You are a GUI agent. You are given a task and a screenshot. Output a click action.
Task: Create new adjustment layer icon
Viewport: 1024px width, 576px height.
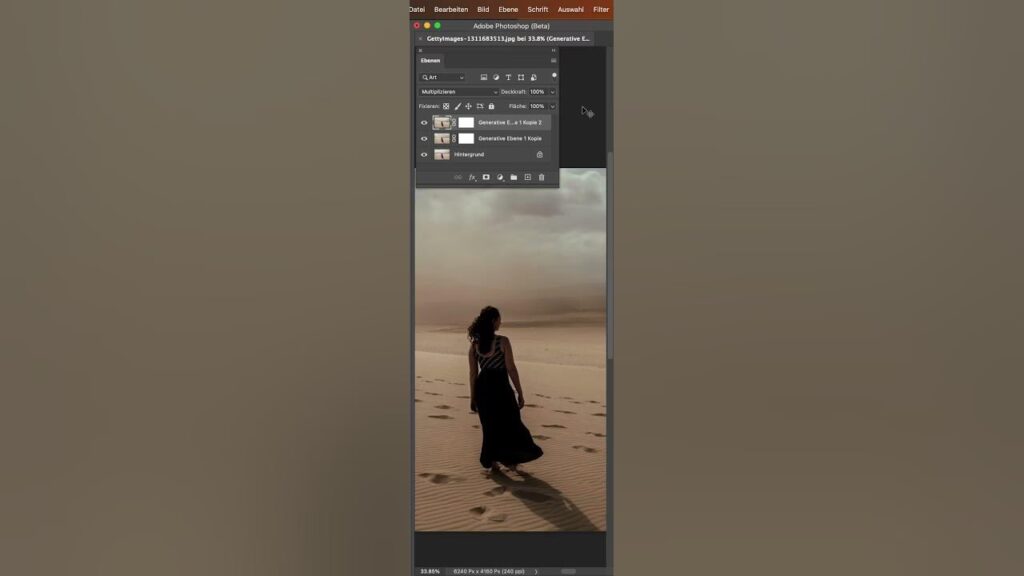pyautogui.click(x=500, y=177)
